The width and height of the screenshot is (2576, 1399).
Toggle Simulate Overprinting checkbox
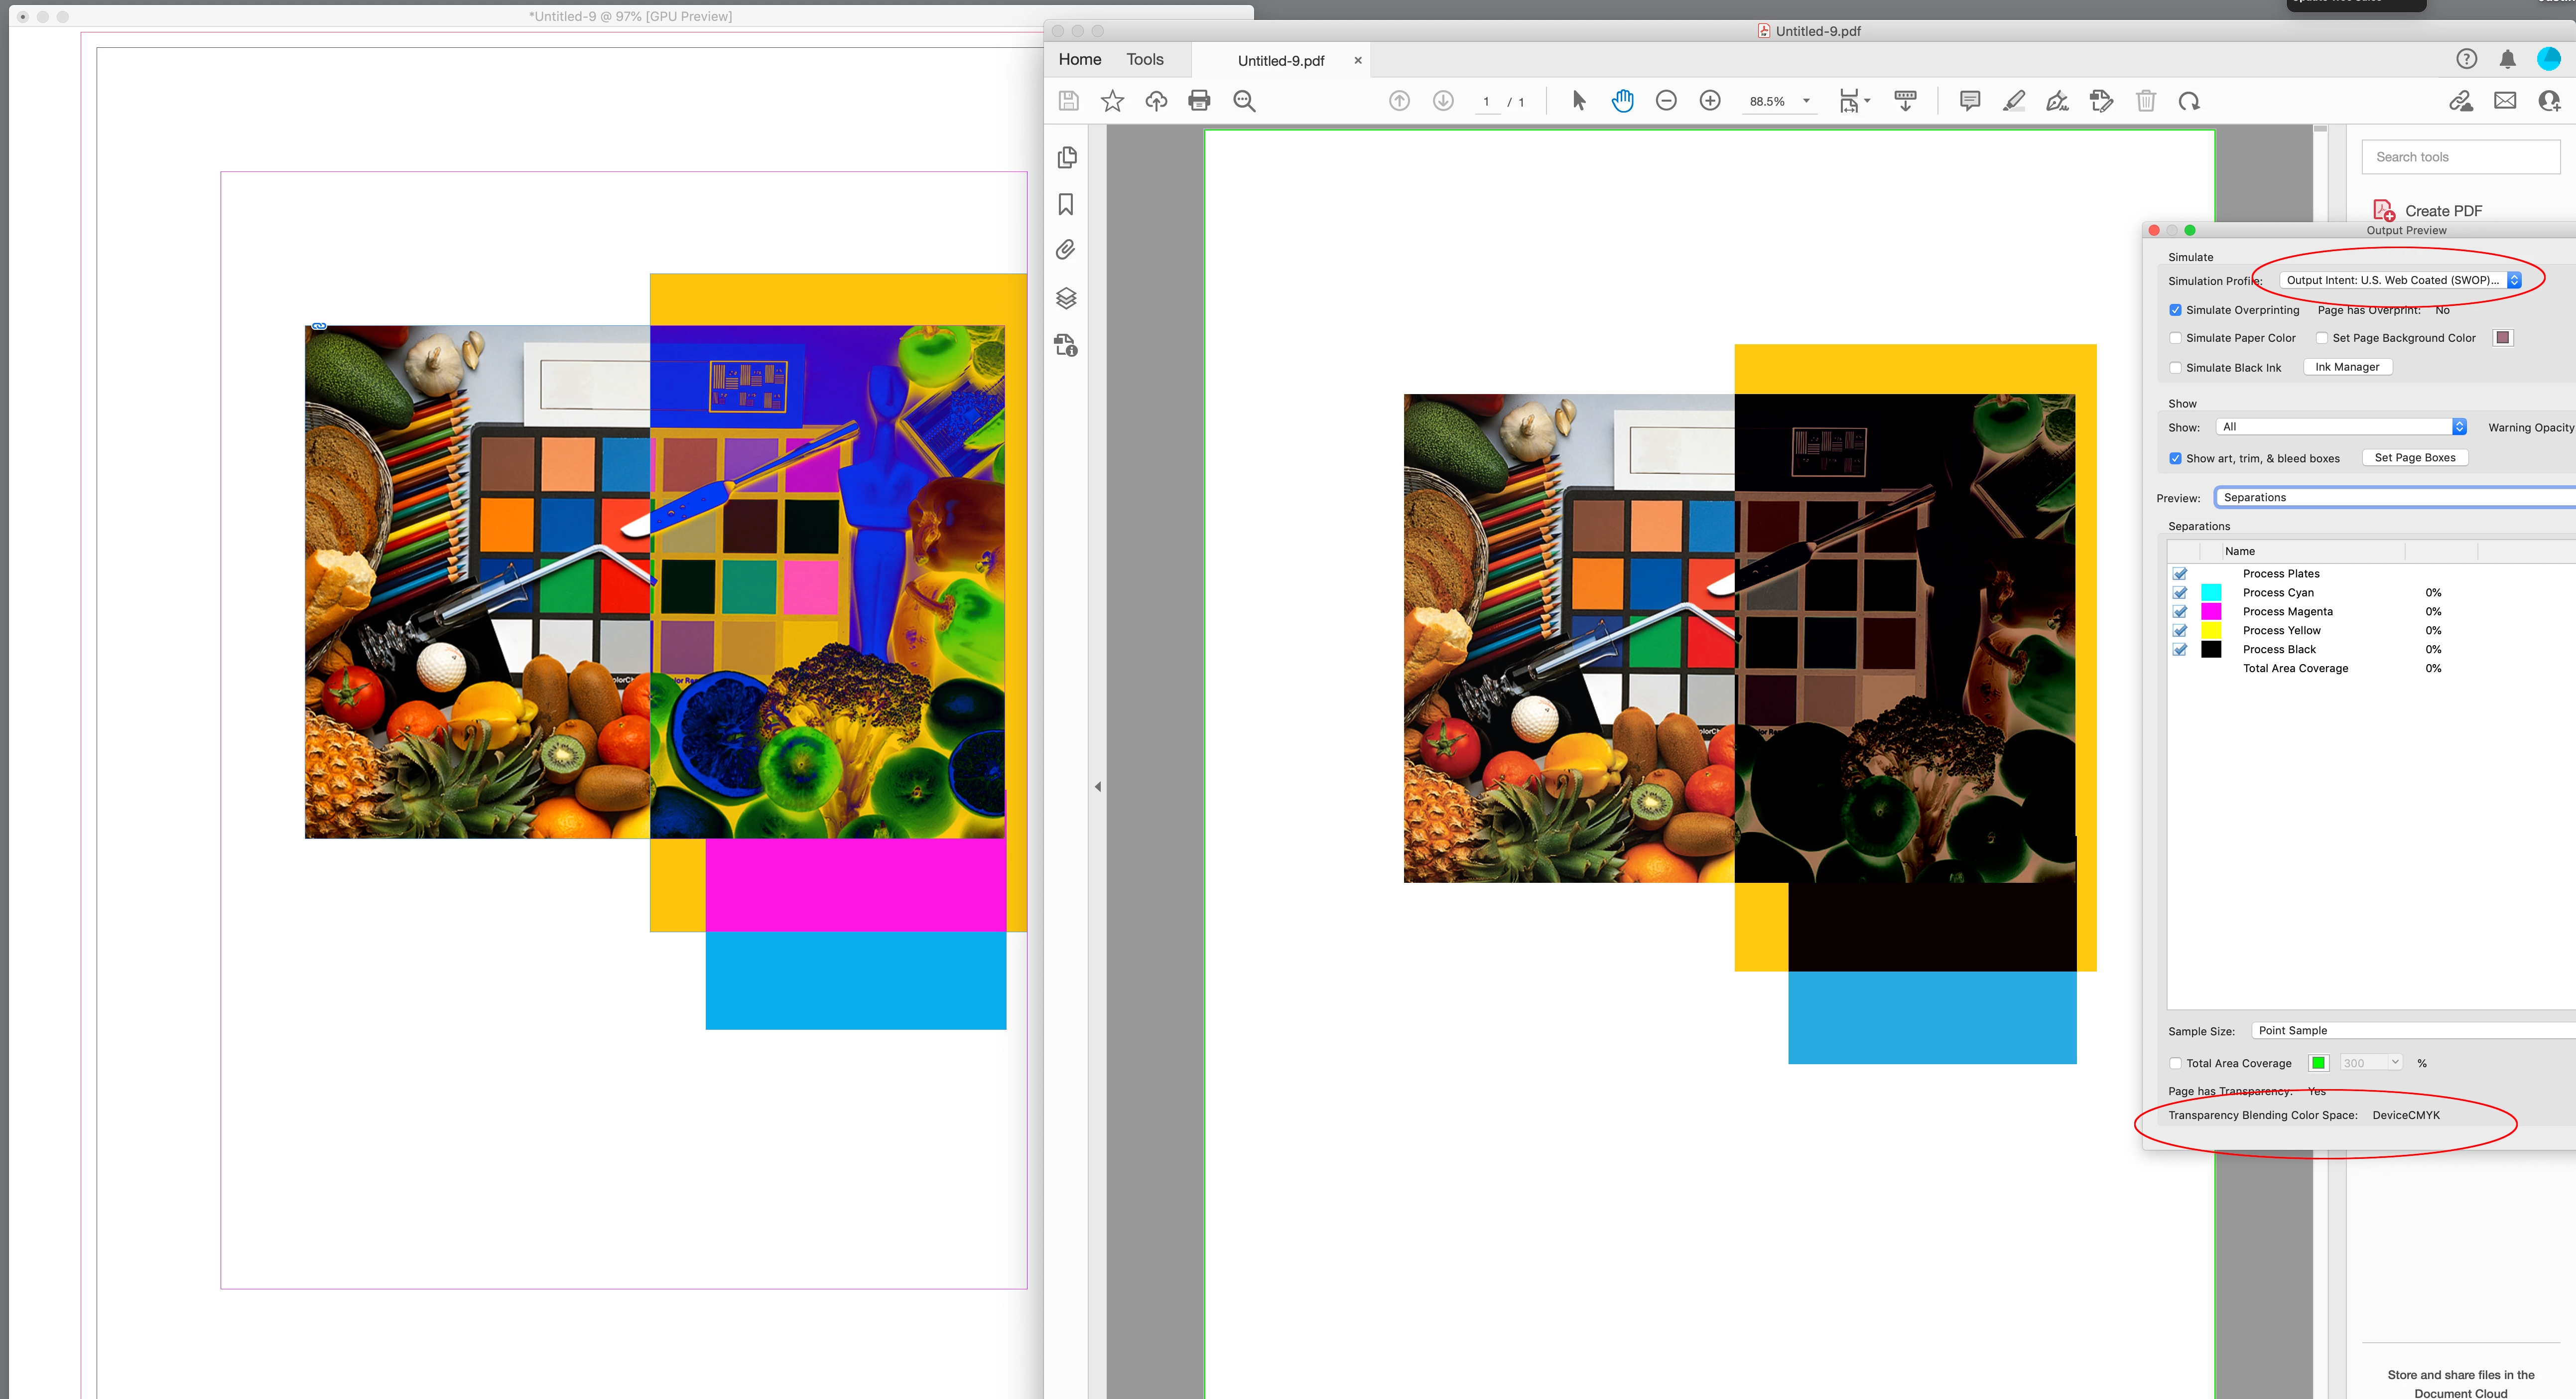coord(2175,310)
